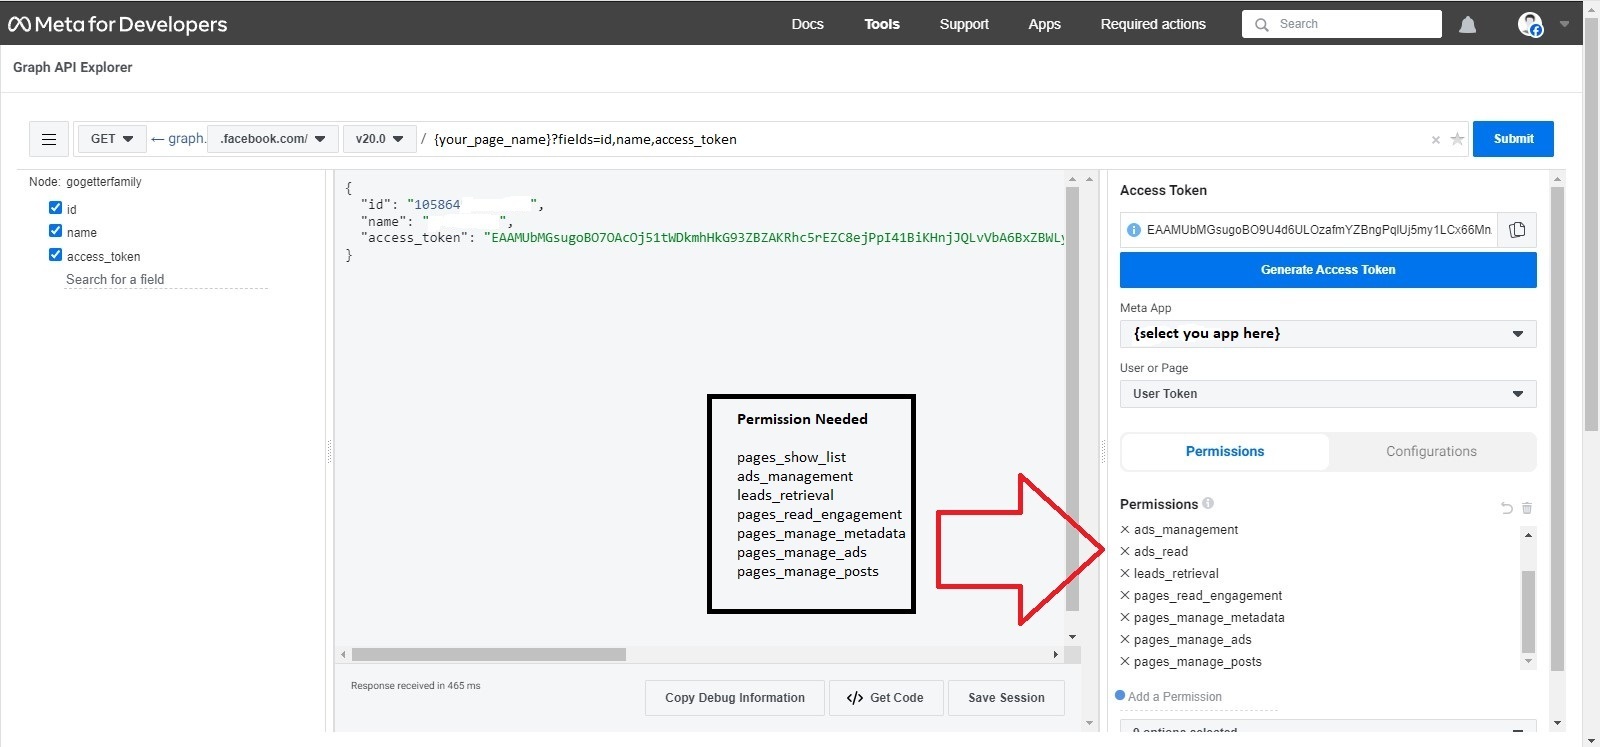Uncheck the name field checkbox
1600x747 pixels.
(x=55, y=231)
